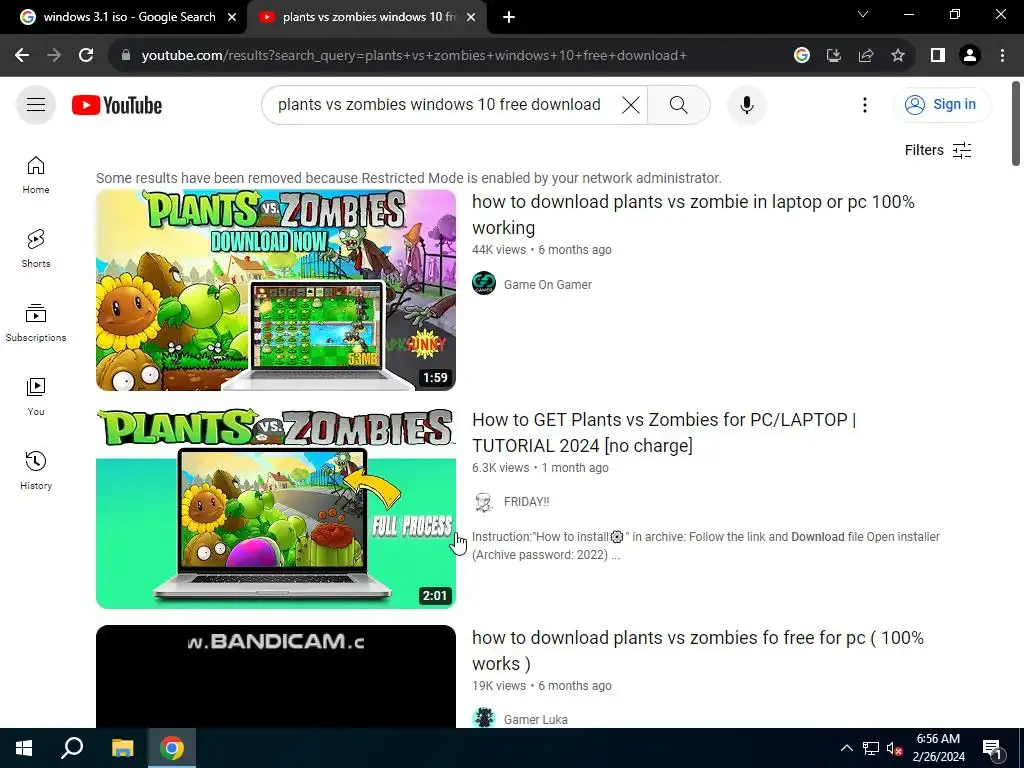Open File Explorer from the taskbar
Image resolution: width=1024 pixels, height=768 pixels.
coord(122,748)
